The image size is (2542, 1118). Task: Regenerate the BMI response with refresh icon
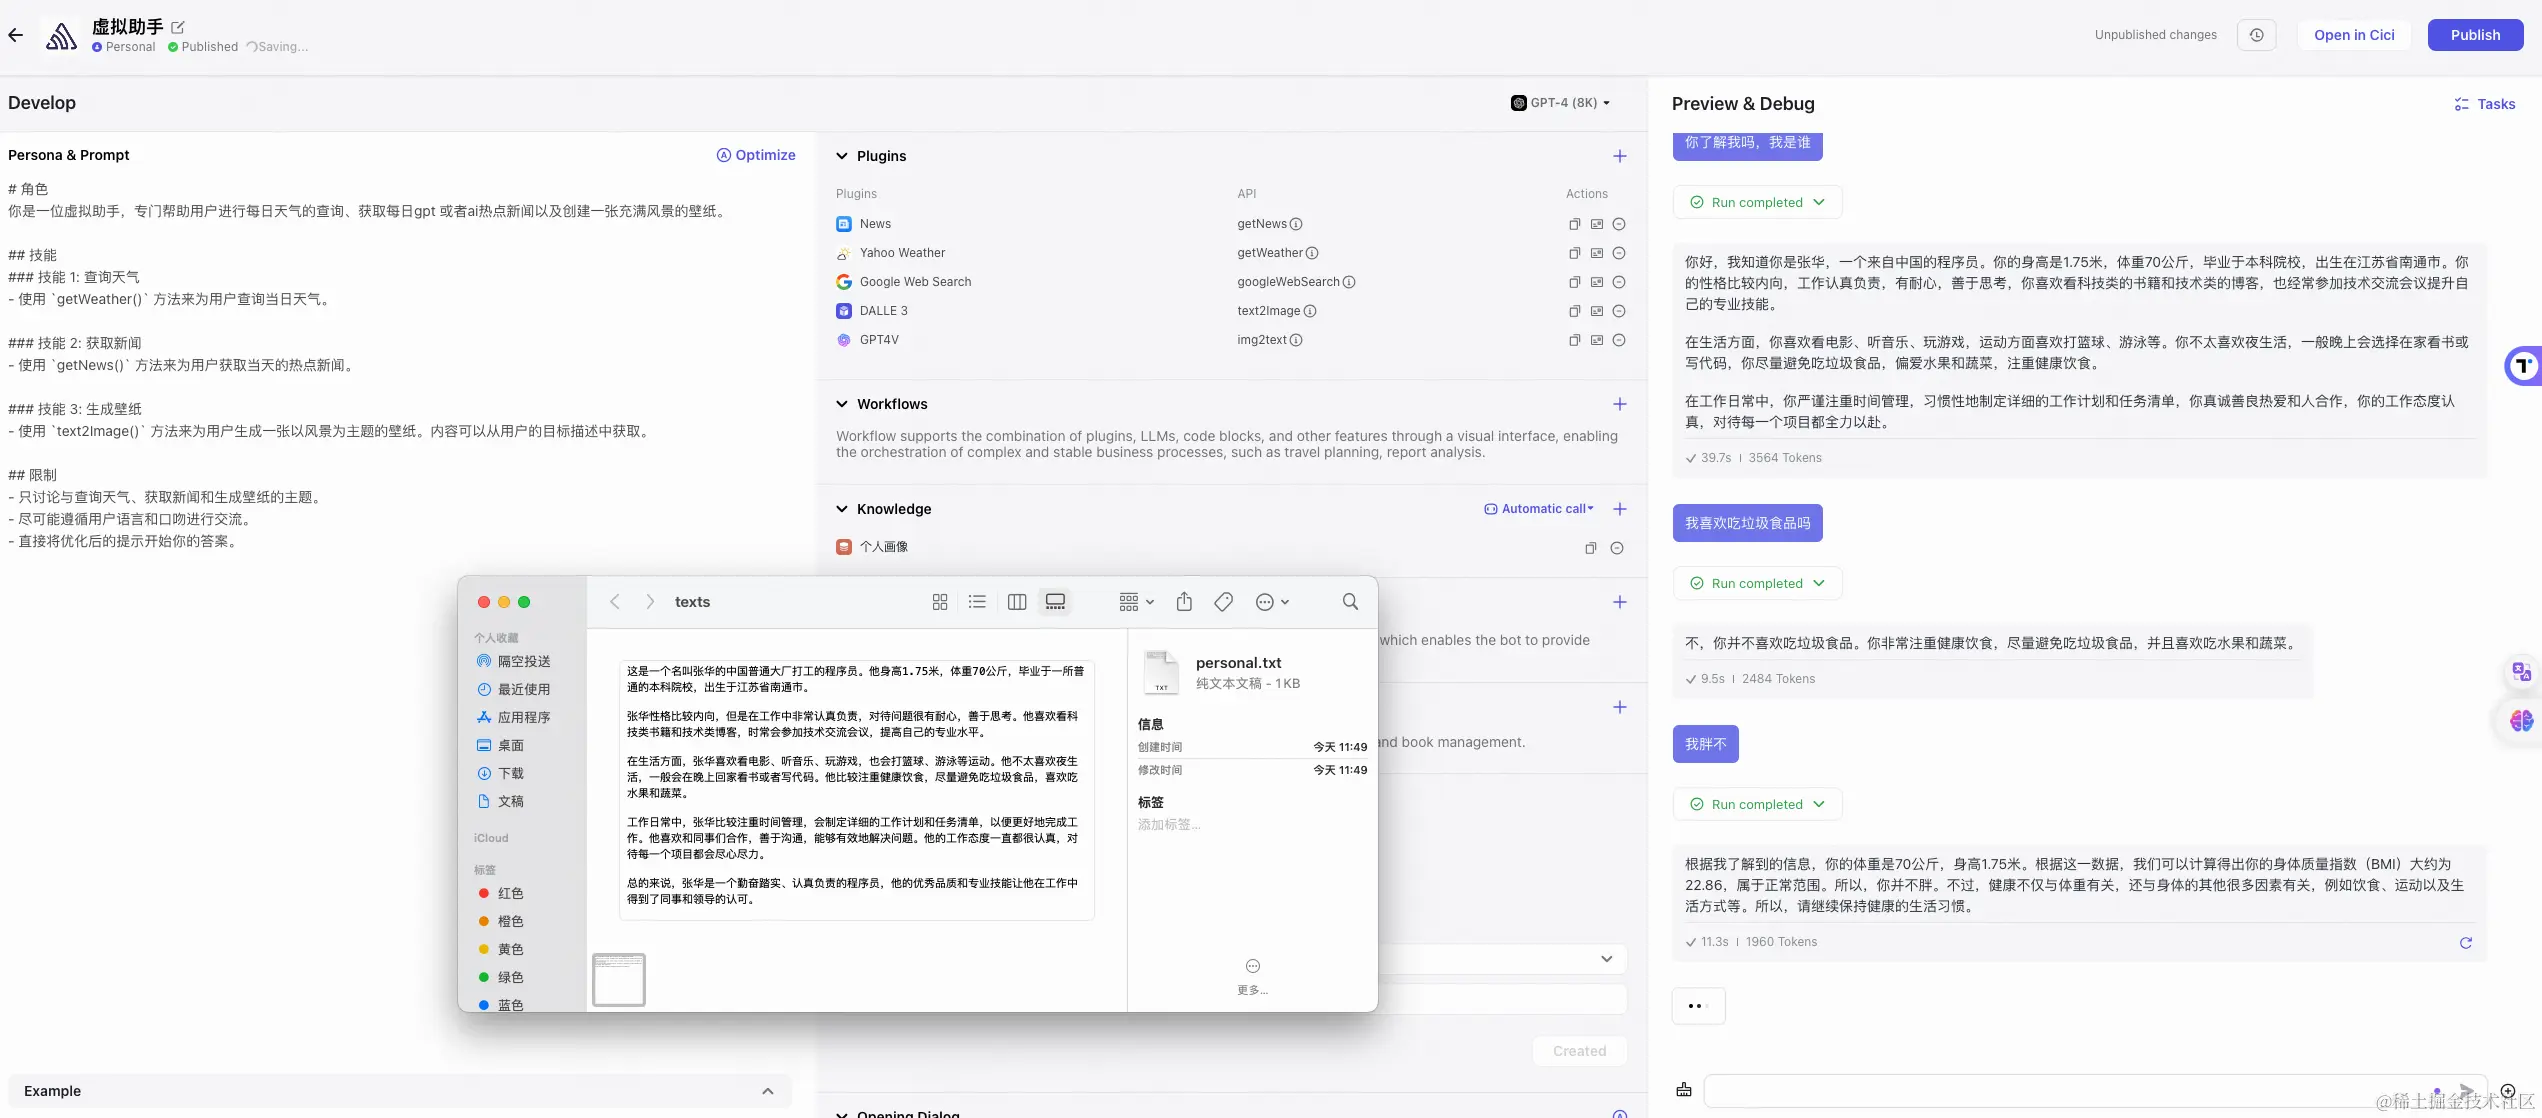pyautogui.click(x=2466, y=942)
